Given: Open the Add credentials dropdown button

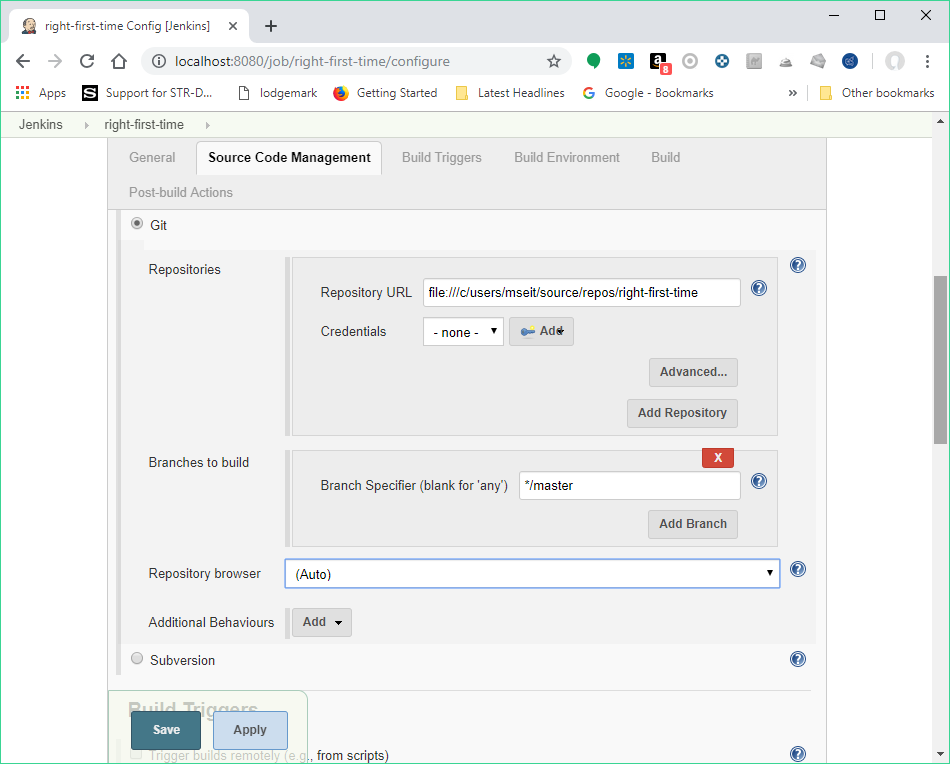Looking at the screenshot, I should coord(542,331).
